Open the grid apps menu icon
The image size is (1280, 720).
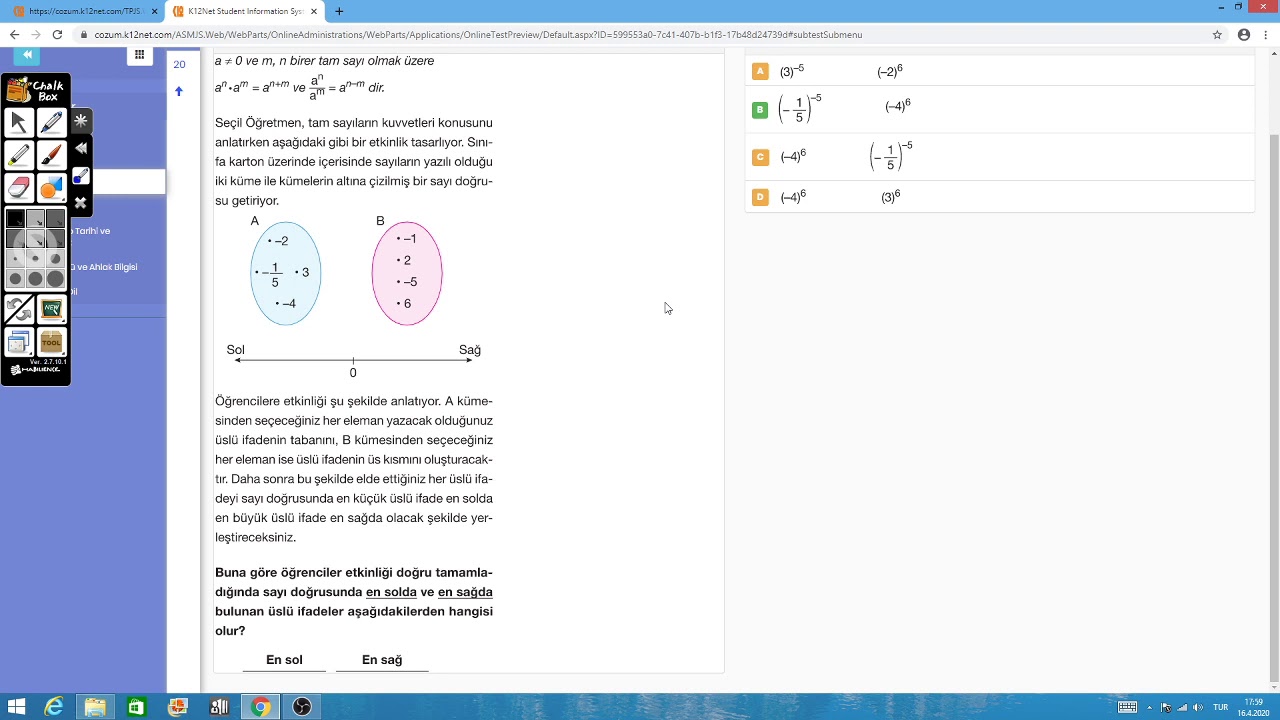click(x=139, y=55)
